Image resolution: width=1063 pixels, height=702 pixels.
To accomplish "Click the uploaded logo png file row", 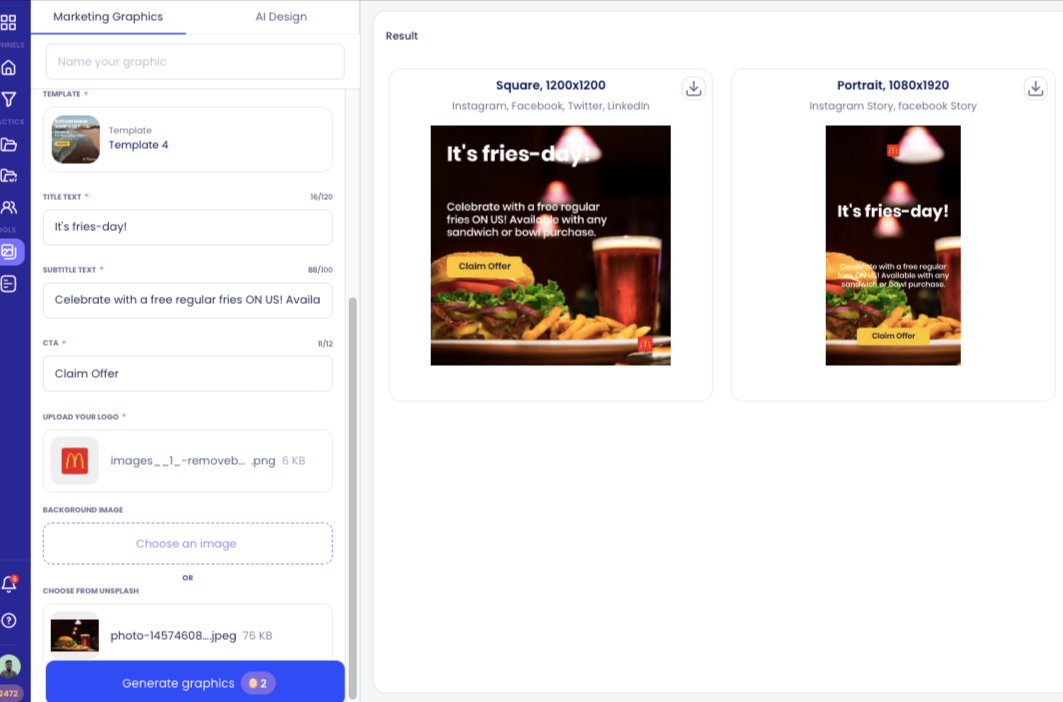I will pos(188,461).
